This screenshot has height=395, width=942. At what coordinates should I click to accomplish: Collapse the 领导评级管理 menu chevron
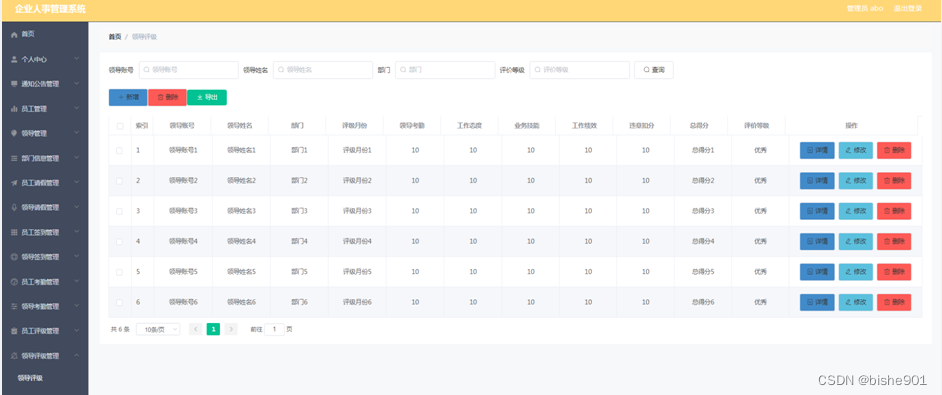[76, 355]
